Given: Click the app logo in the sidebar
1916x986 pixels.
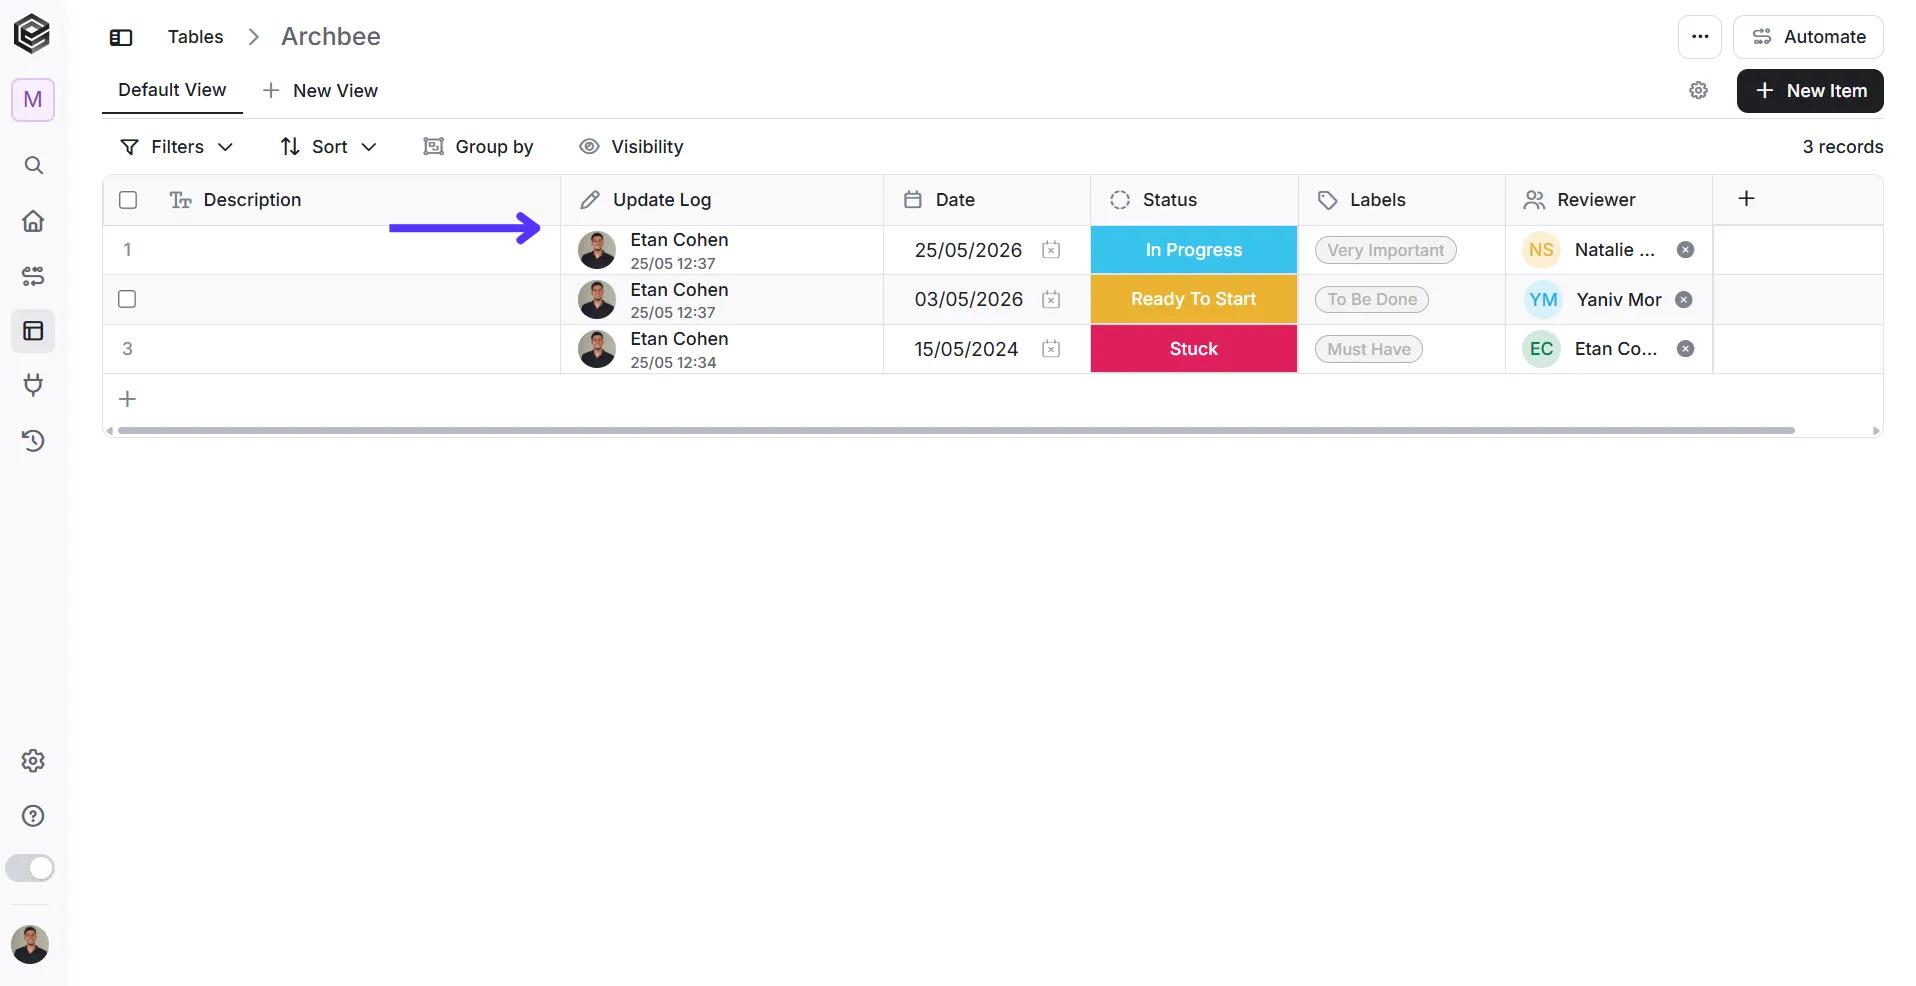Looking at the screenshot, I should (x=32, y=34).
